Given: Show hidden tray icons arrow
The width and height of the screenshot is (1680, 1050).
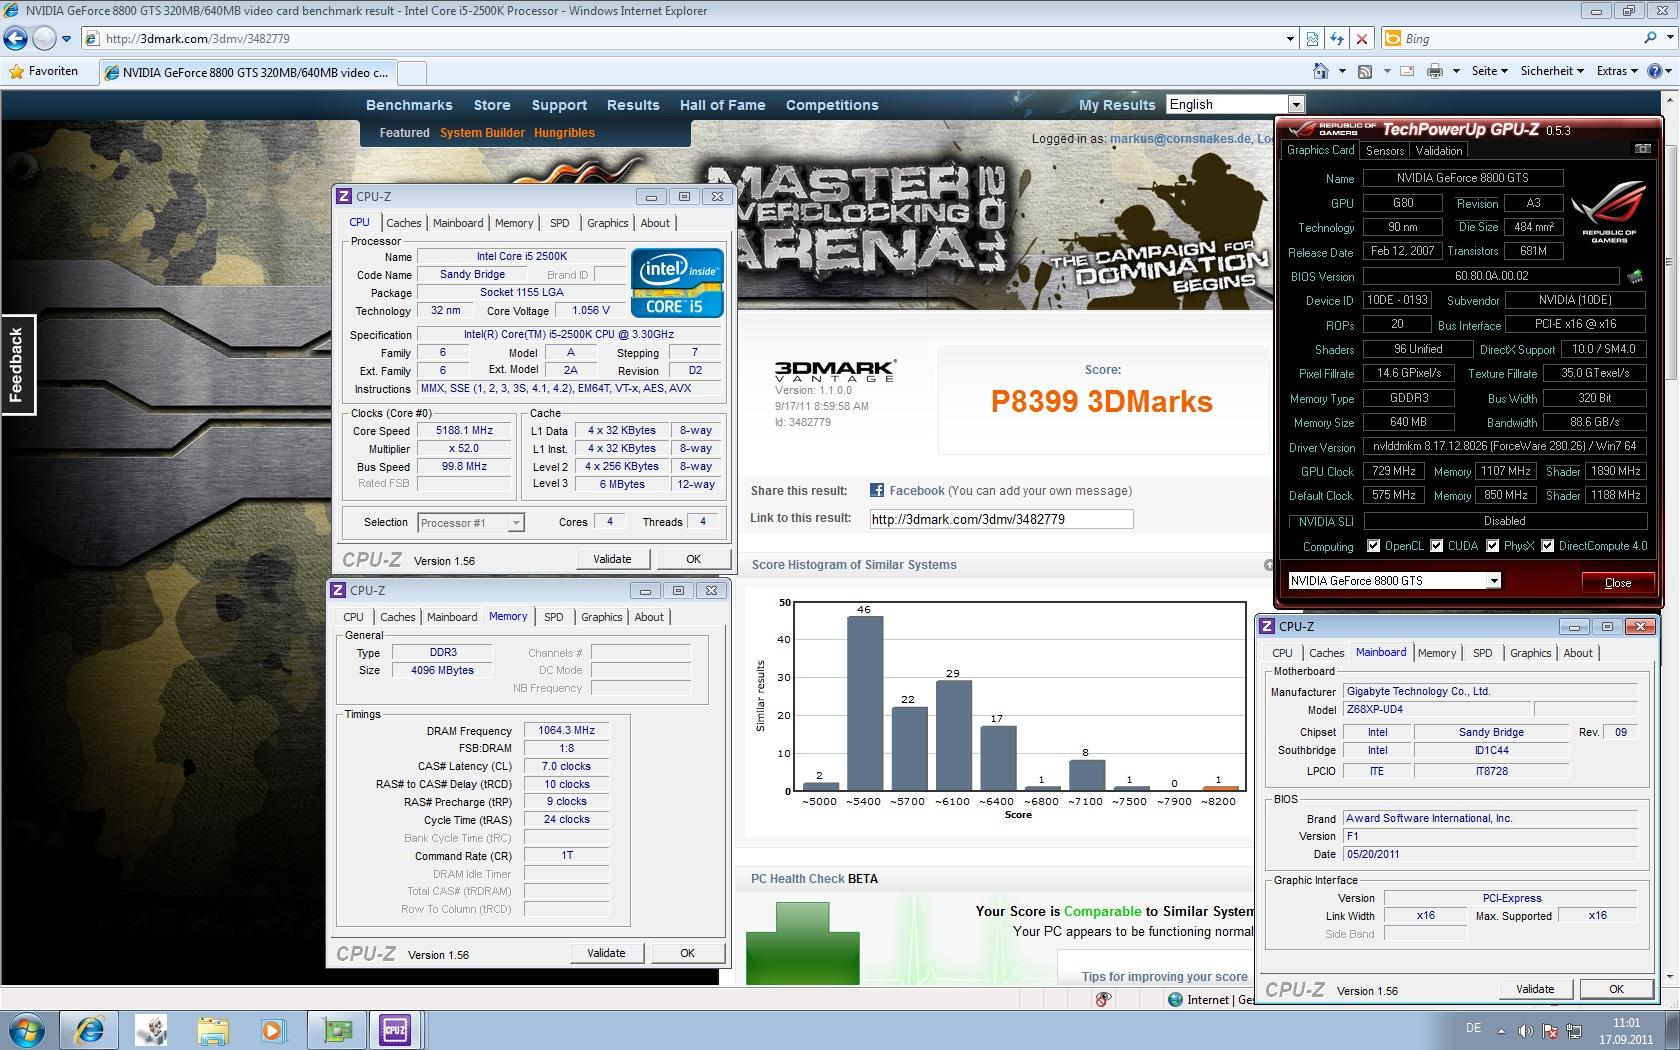Looking at the screenshot, I should pos(1500,1030).
